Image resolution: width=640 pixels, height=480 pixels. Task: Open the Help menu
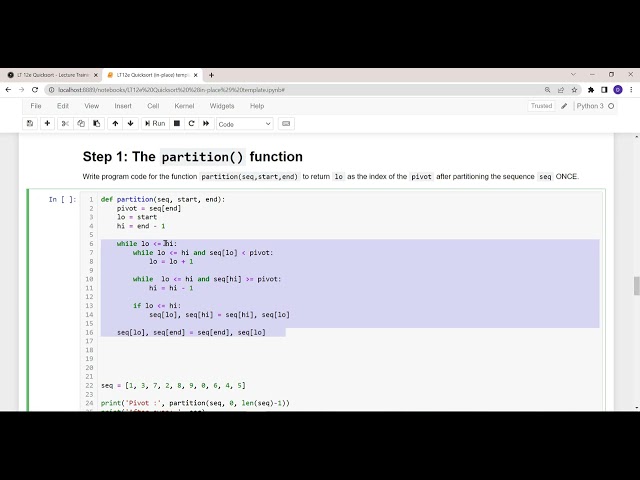pyautogui.click(x=257, y=106)
